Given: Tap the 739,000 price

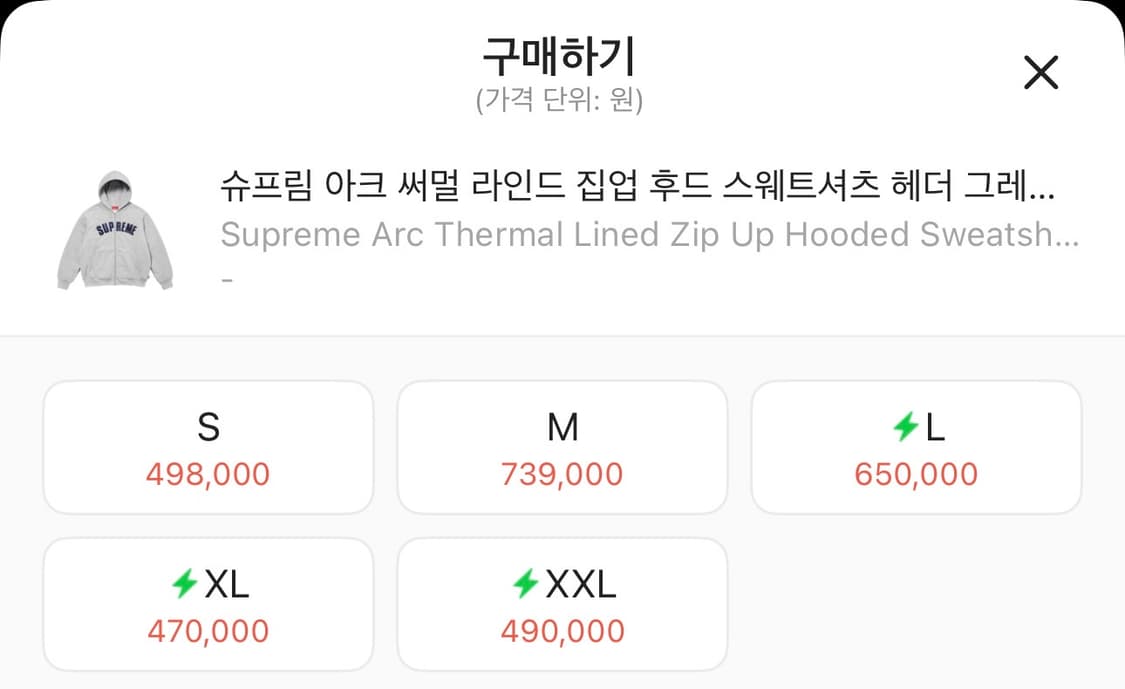Looking at the screenshot, I should click(562, 474).
